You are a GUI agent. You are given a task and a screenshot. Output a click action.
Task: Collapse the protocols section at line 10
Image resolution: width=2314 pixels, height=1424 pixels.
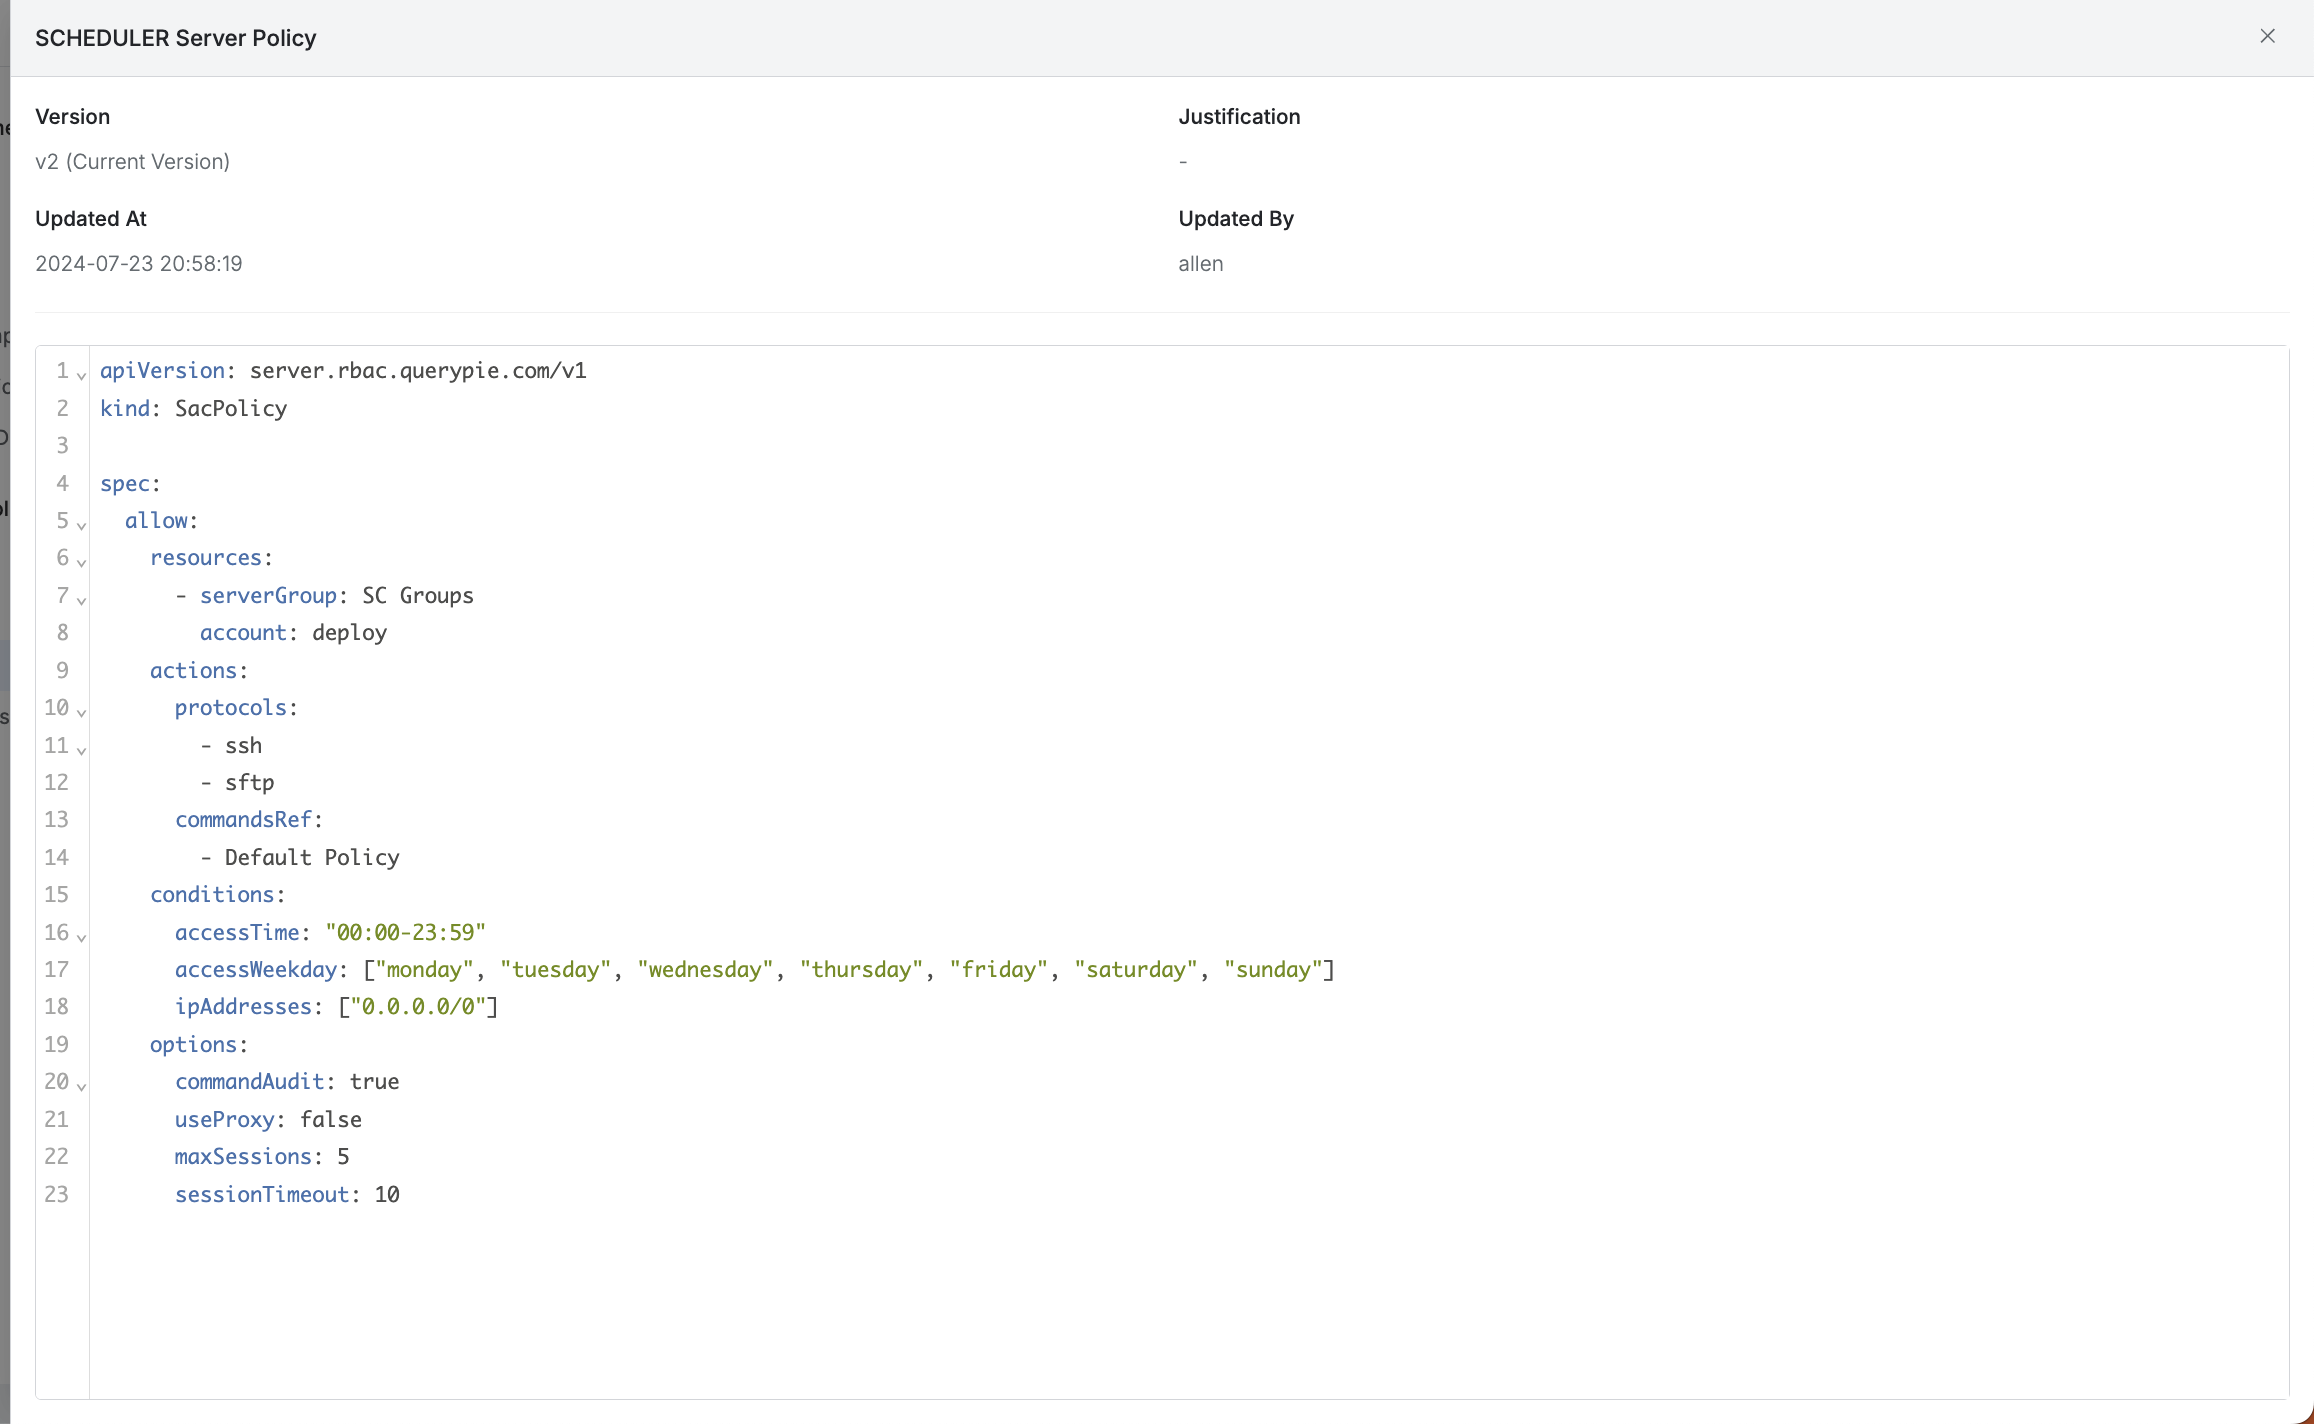(82, 712)
